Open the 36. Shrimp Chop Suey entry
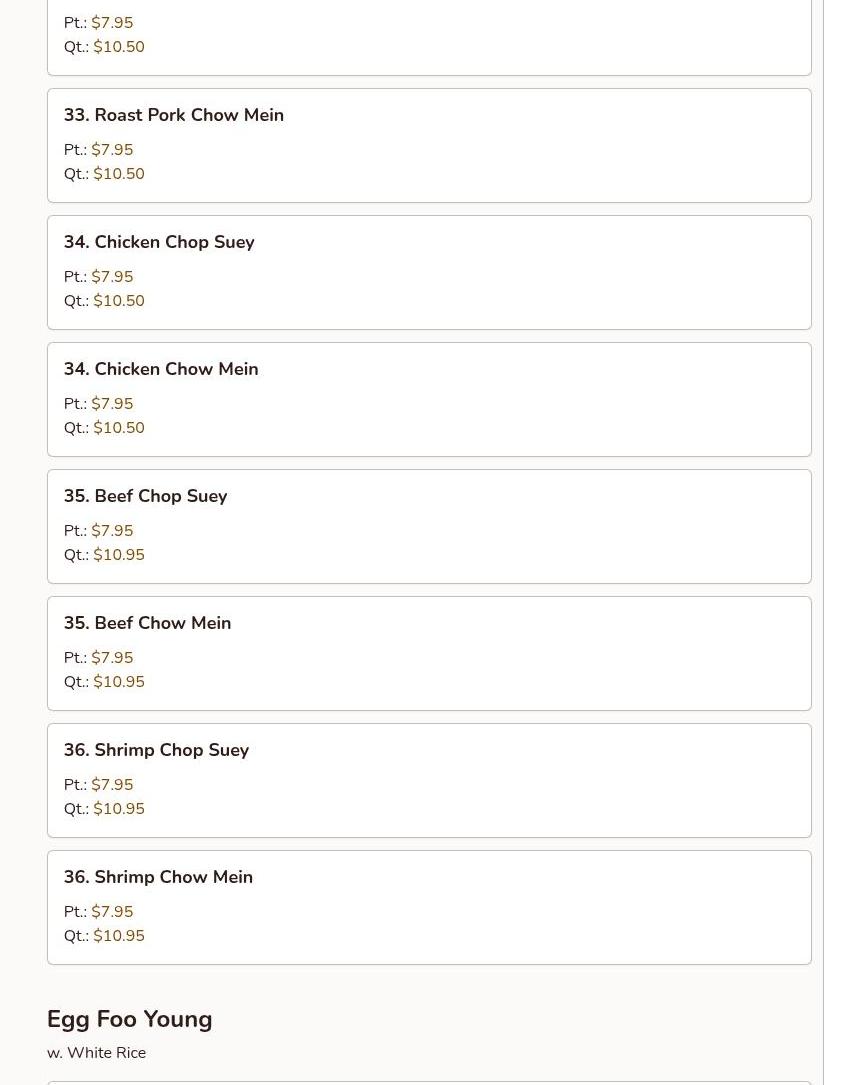844x1085 pixels. coord(429,781)
